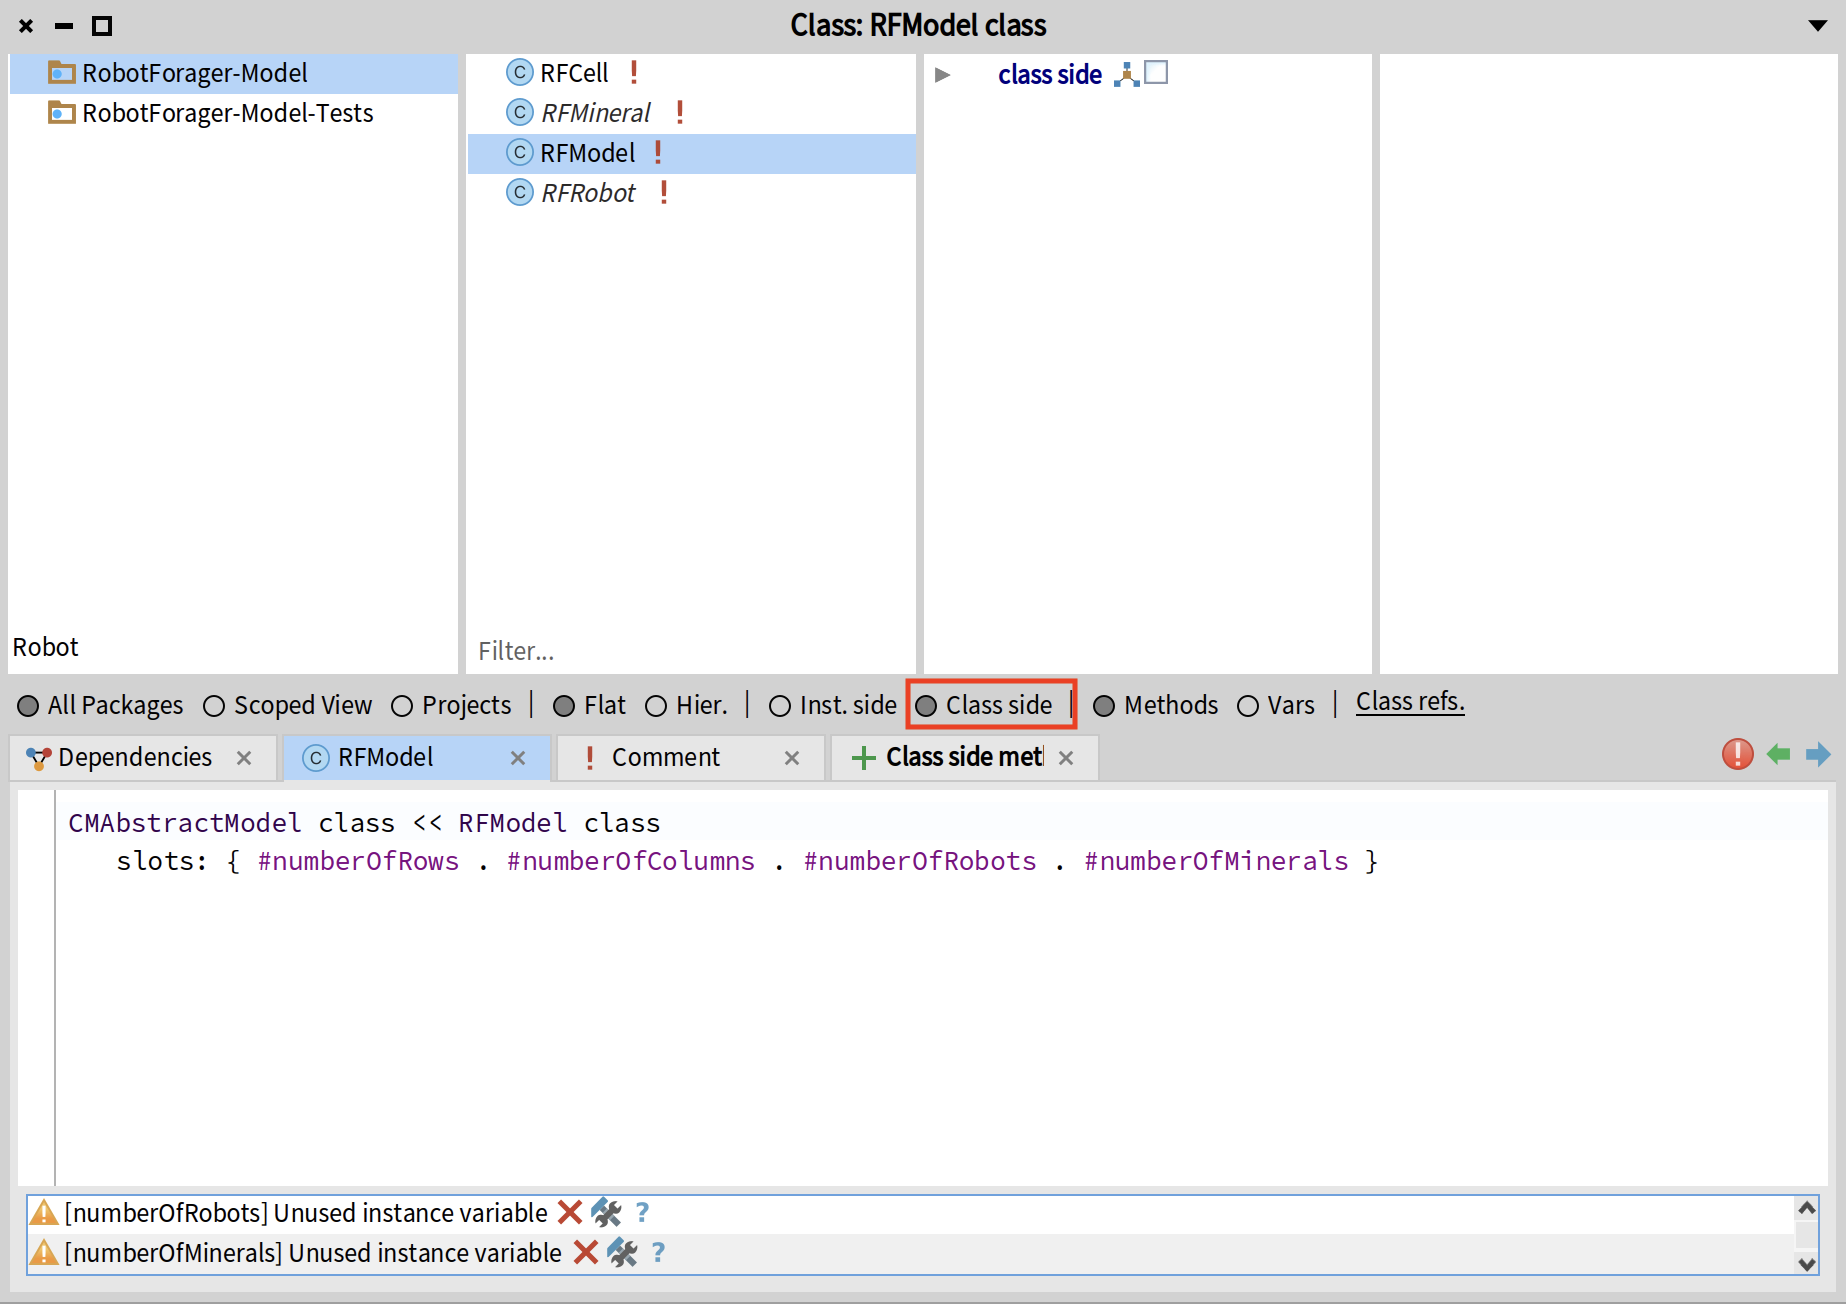
Task: Switch to Hier. class view
Action: point(656,706)
